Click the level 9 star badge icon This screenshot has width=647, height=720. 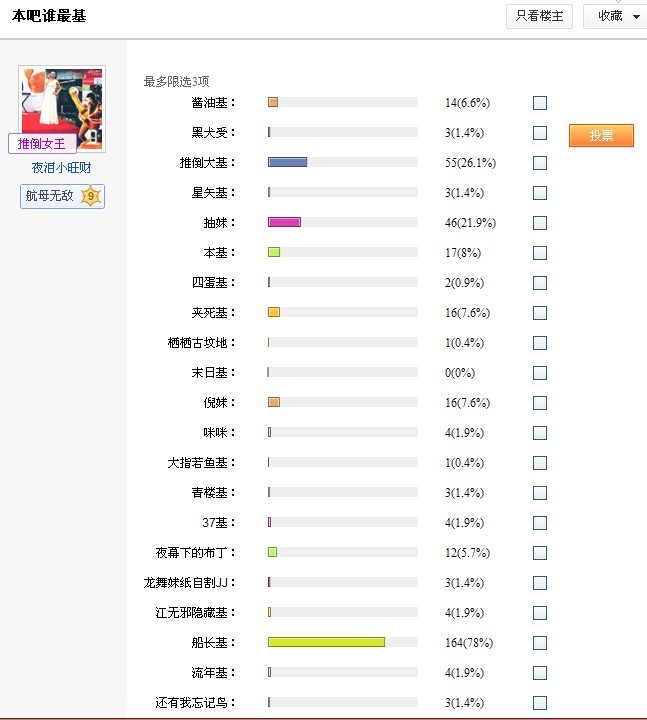pyautogui.click(x=91, y=196)
